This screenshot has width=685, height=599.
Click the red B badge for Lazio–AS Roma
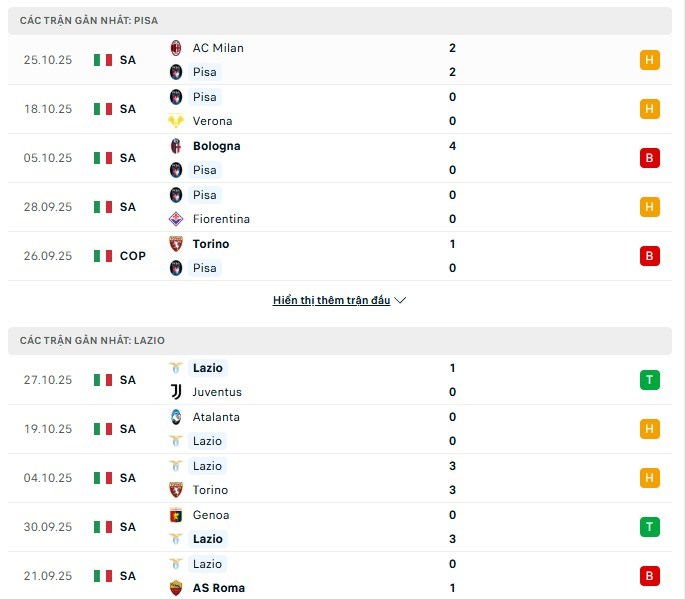coord(650,576)
